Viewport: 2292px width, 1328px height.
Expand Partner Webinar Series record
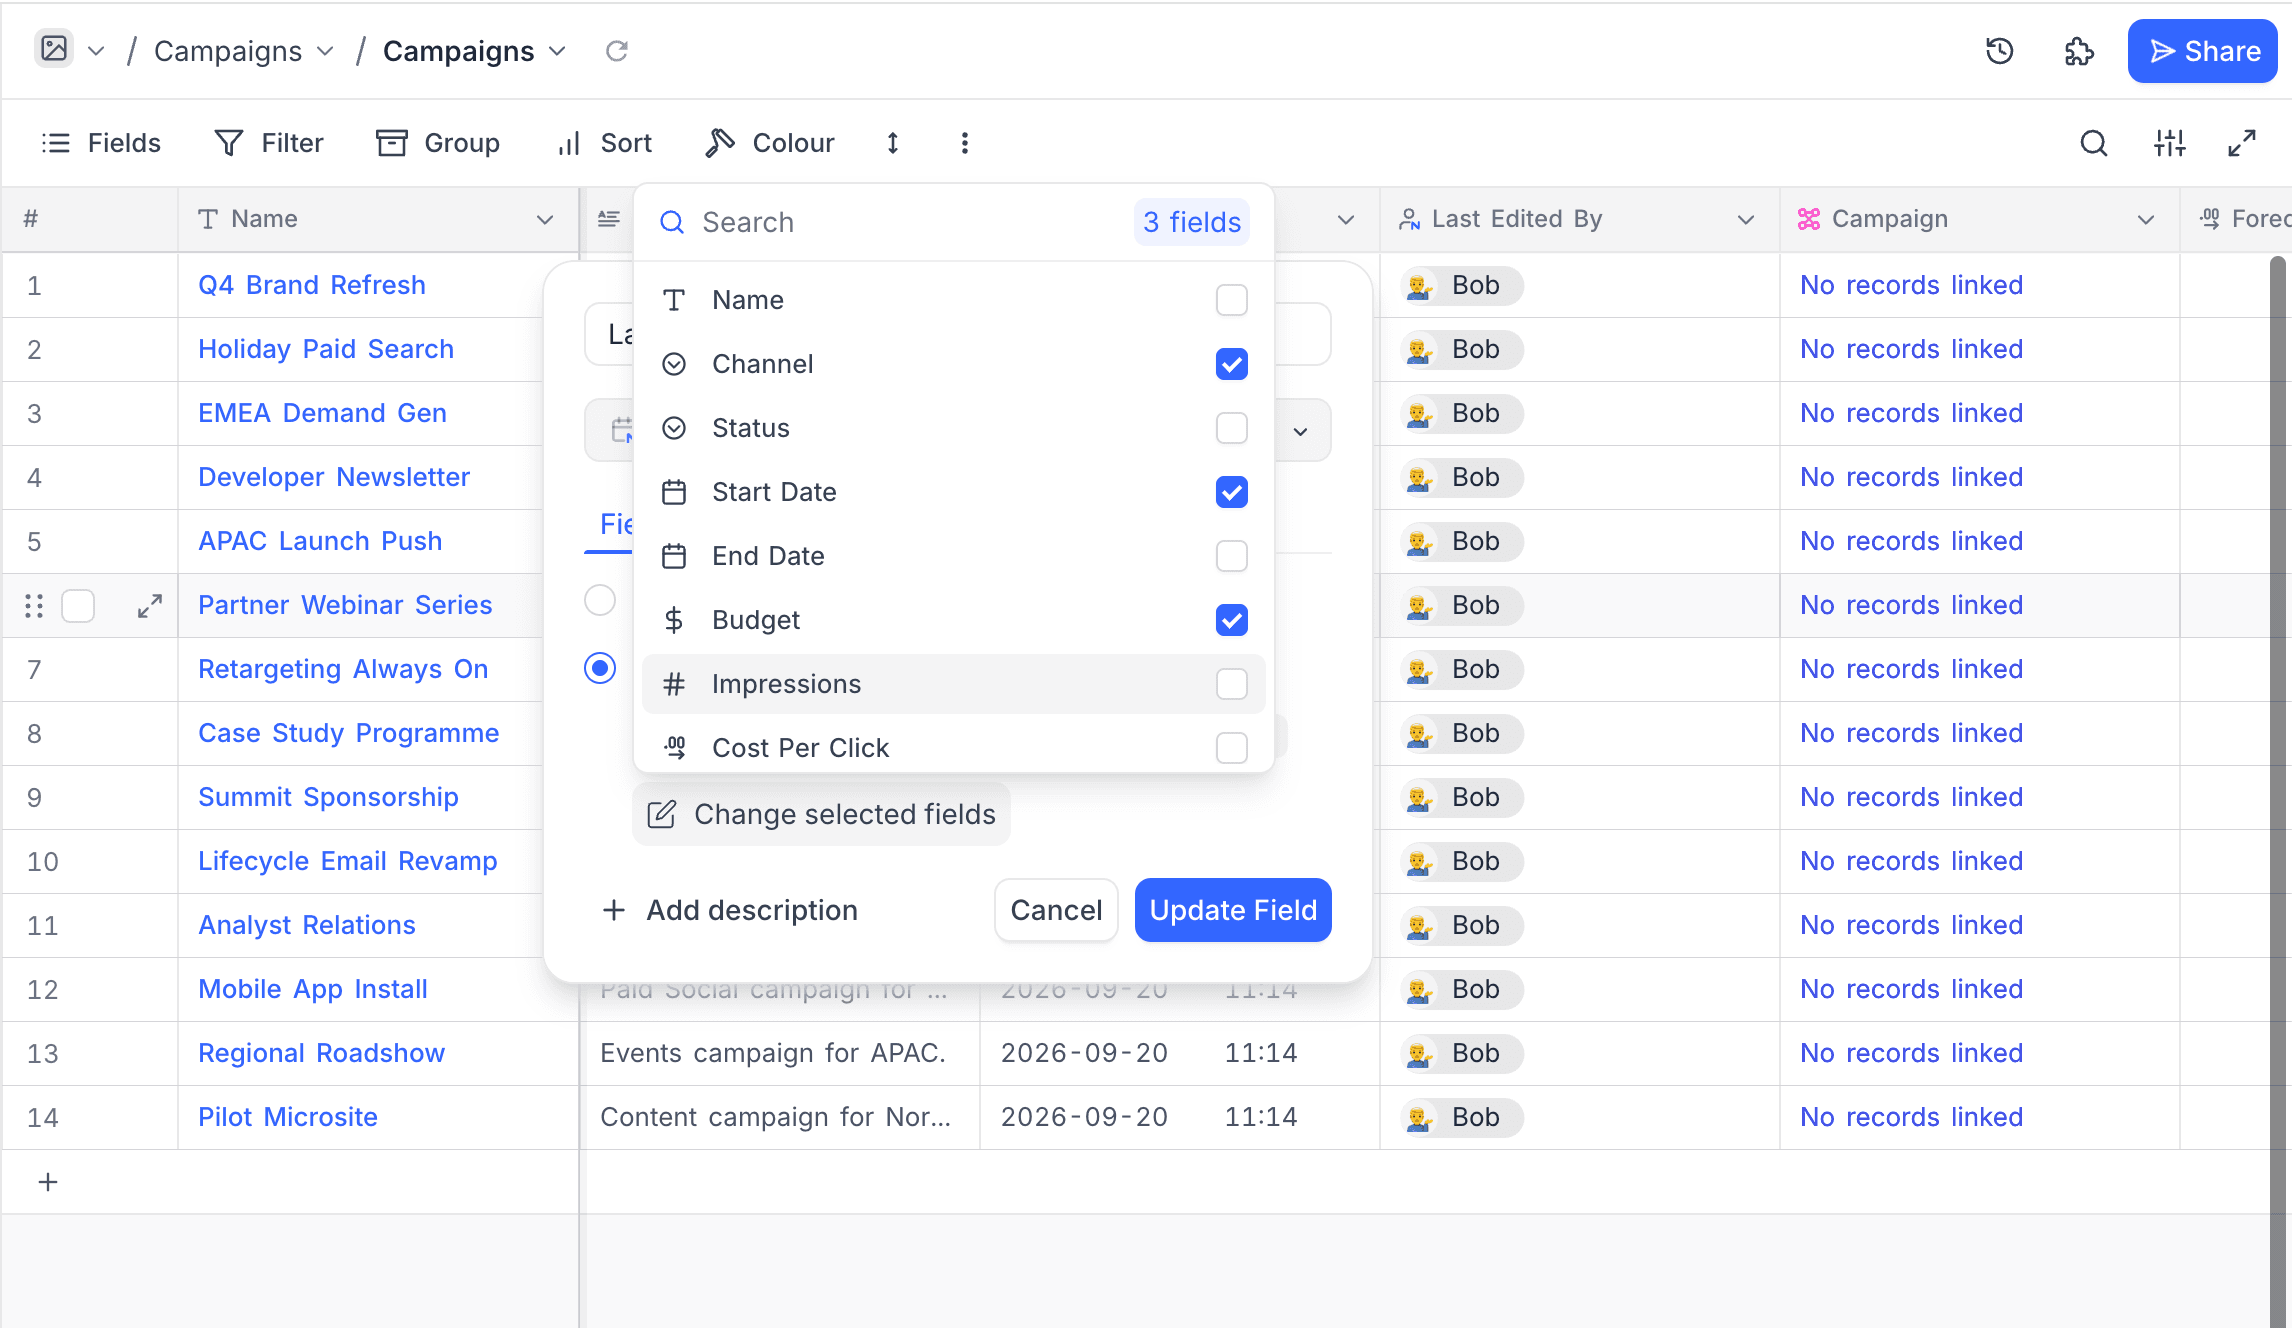149,605
